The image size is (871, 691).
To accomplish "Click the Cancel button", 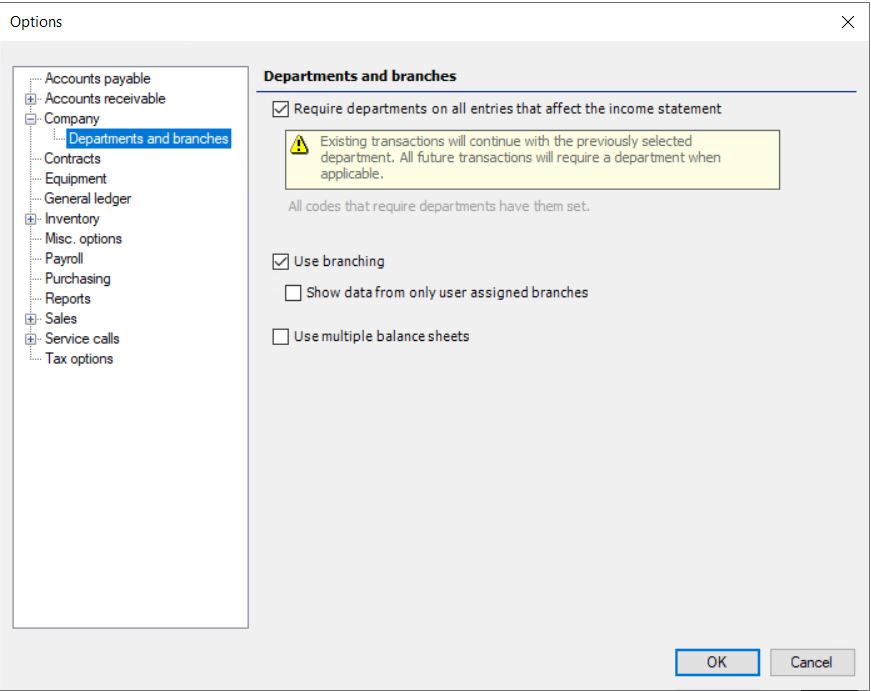I will pos(812,662).
